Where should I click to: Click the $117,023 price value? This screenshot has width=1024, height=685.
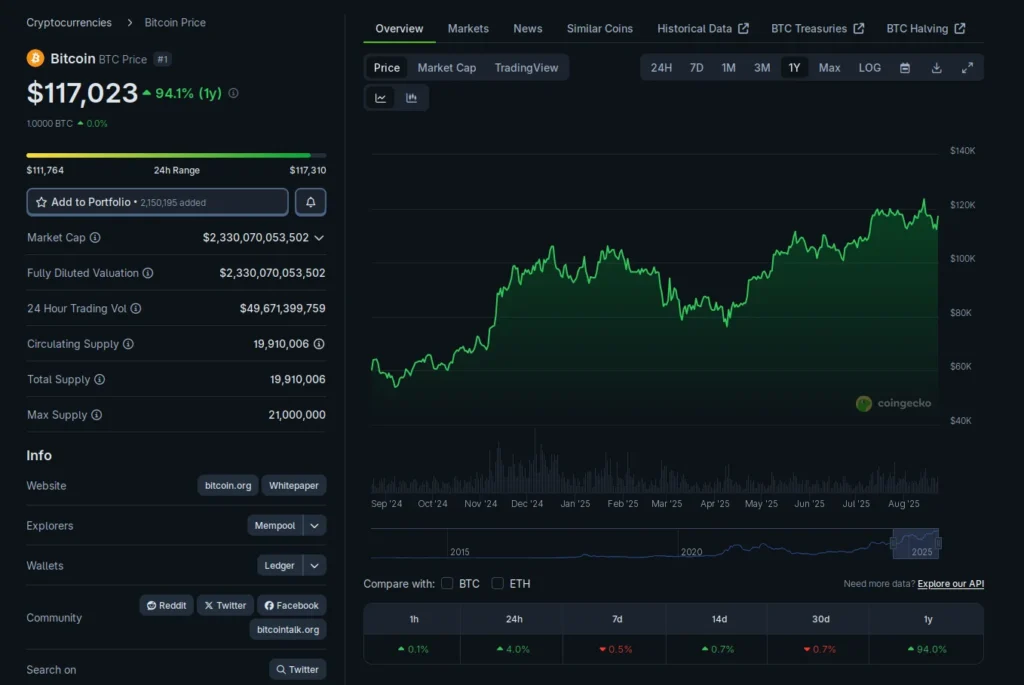tap(82, 93)
